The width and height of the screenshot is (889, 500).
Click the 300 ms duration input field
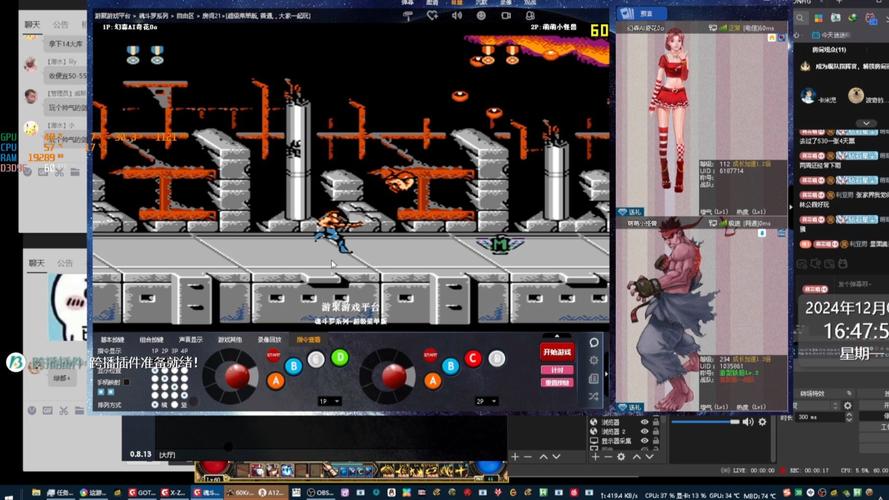coord(820,417)
